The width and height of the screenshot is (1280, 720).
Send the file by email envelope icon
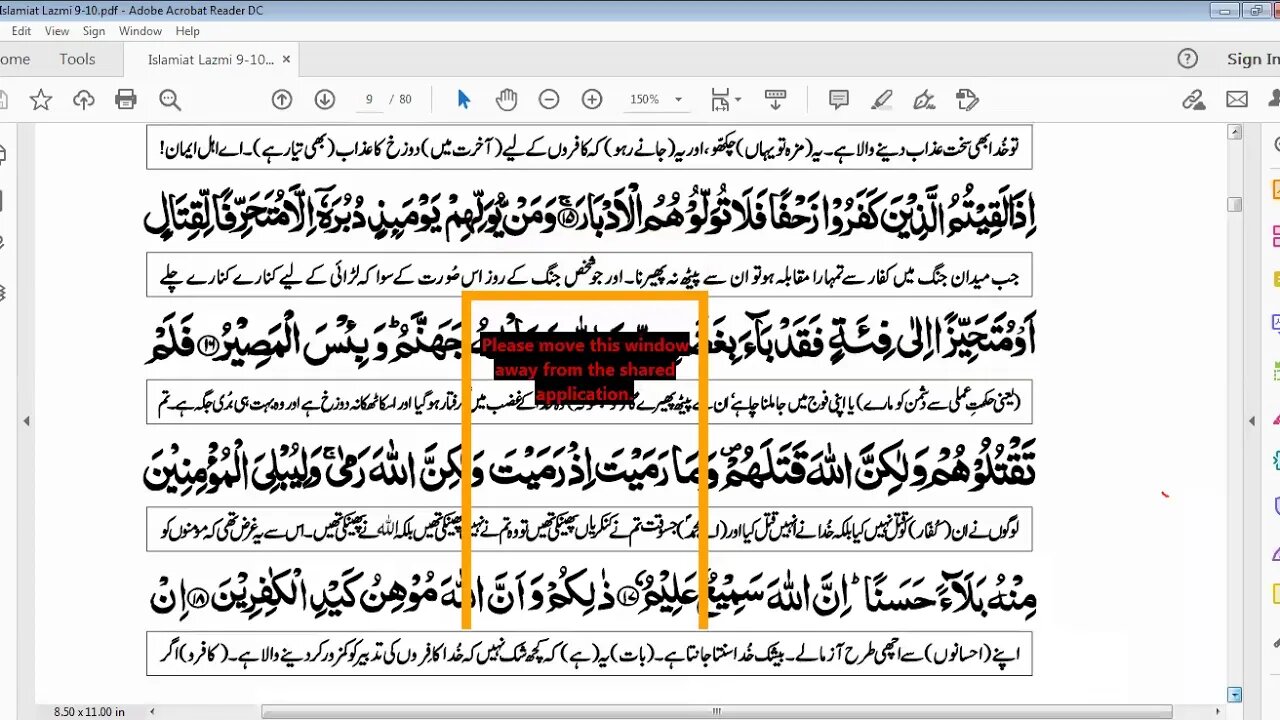click(x=1237, y=99)
